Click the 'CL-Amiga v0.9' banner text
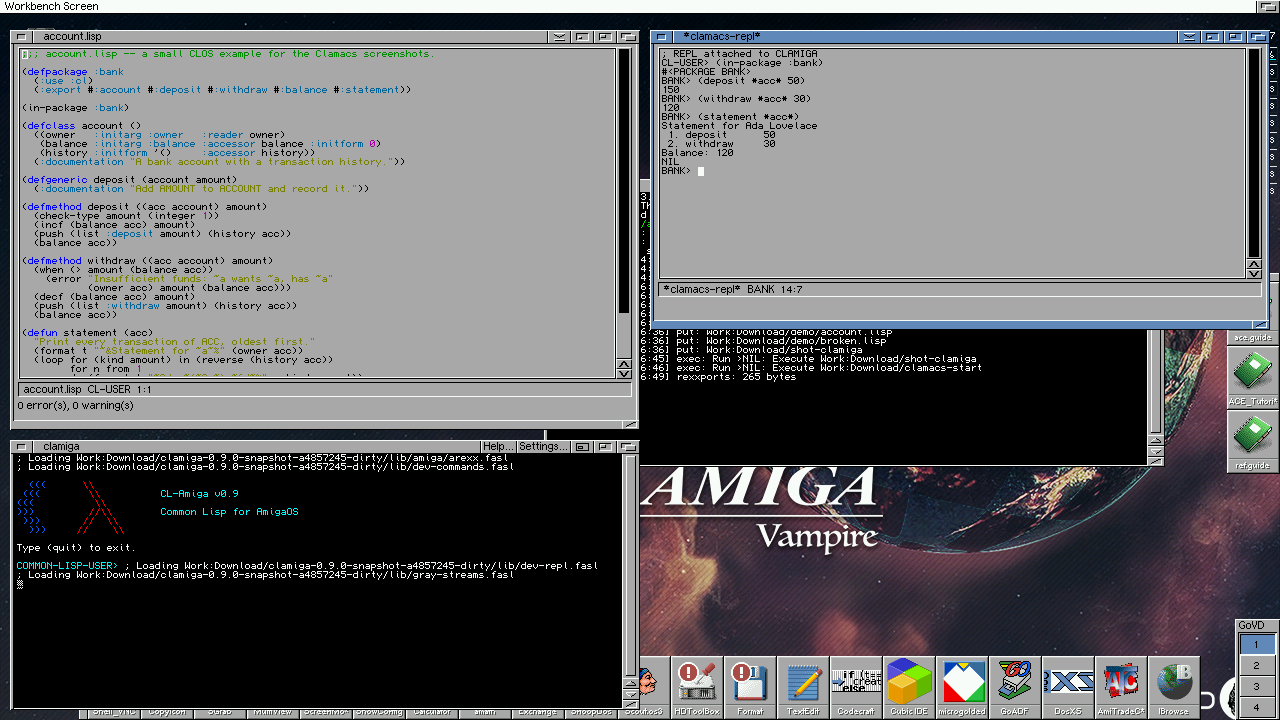Viewport: 1280px width, 720px height. (x=199, y=494)
